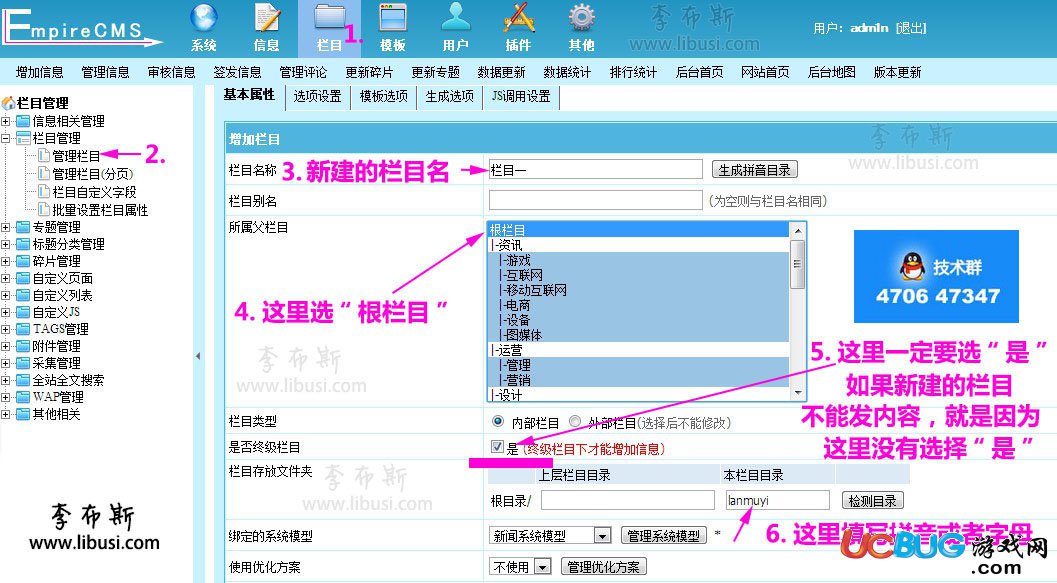Click the list scrollbar up arrow
This screenshot has width=1057, height=583.
[x=797, y=231]
